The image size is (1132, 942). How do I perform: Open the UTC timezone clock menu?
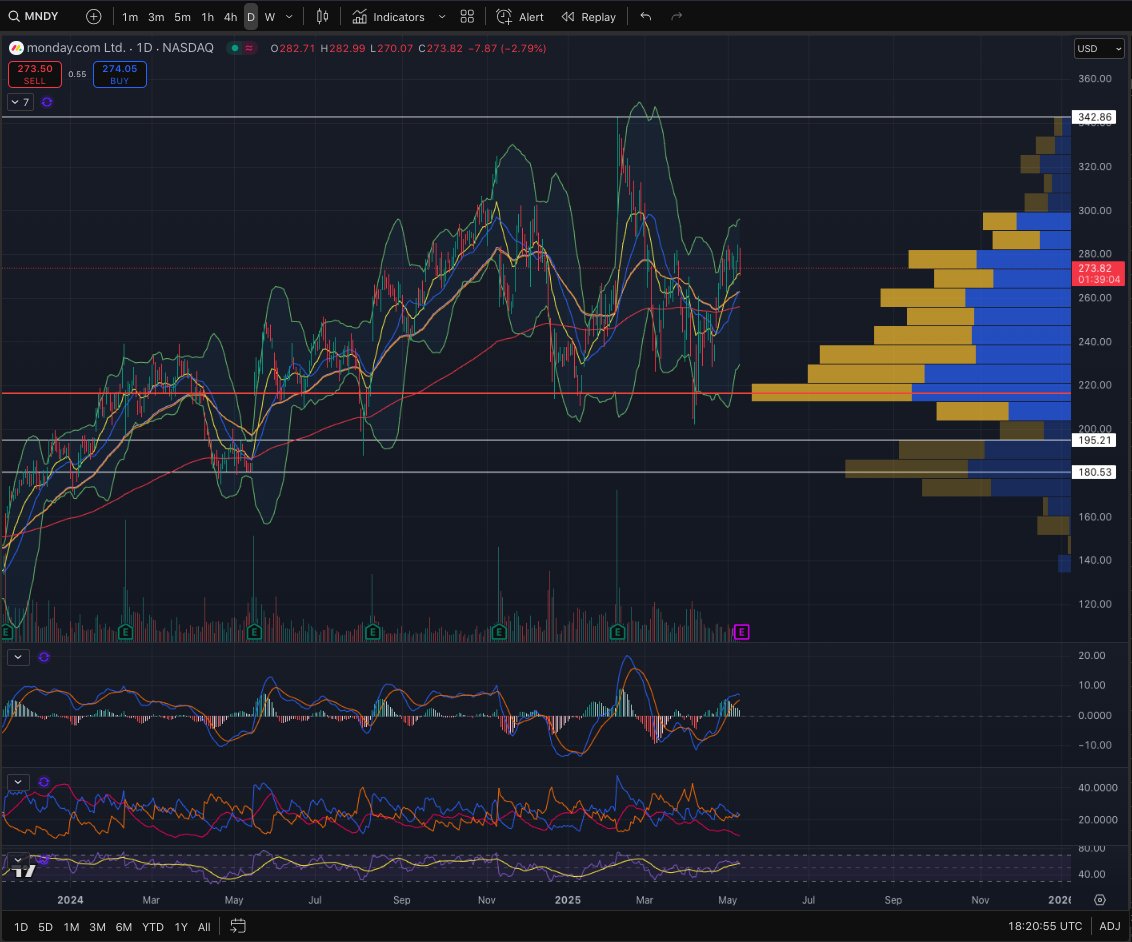tap(1045, 926)
